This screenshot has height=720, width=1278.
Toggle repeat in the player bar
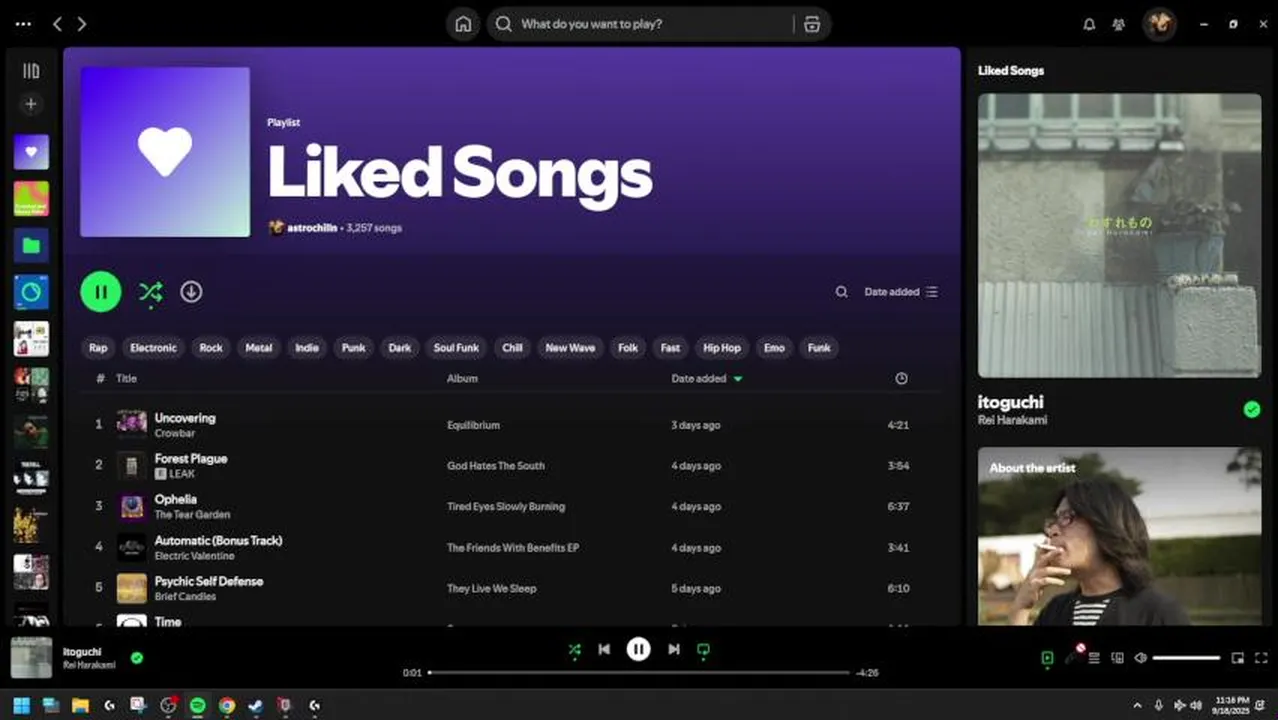[703, 650]
